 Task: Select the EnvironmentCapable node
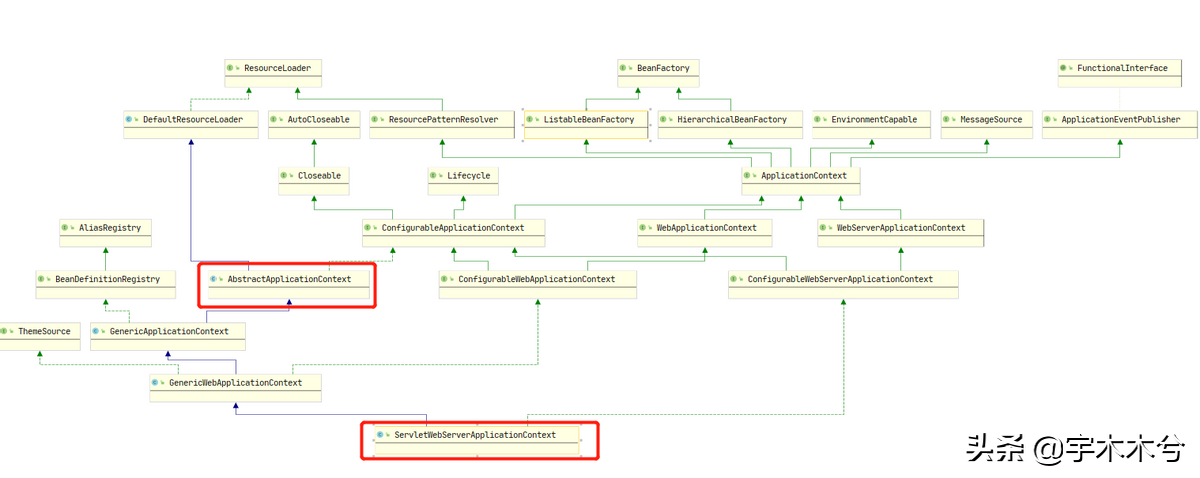pos(871,120)
